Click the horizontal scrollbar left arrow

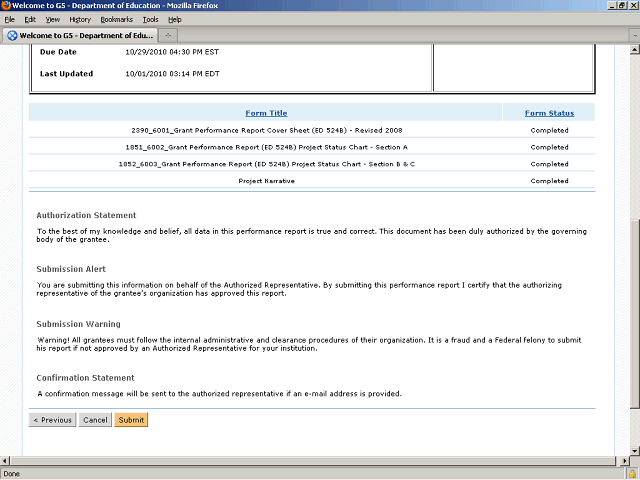click(x=4, y=461)
